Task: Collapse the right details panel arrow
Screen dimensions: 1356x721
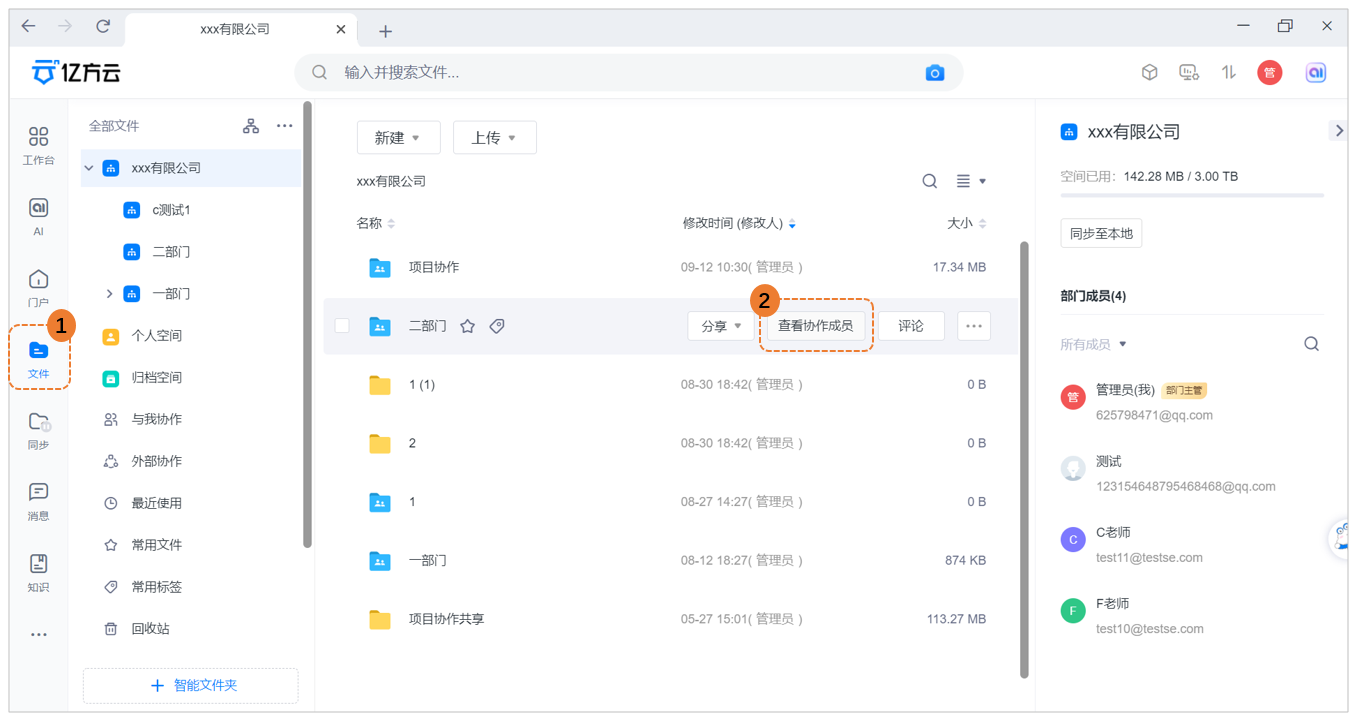Action: (x=1338, y=131)
